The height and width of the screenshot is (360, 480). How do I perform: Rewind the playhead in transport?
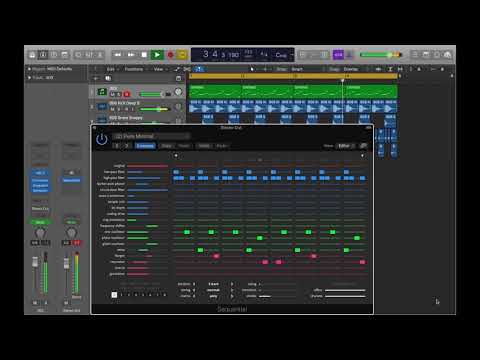(x=117, y=55)
